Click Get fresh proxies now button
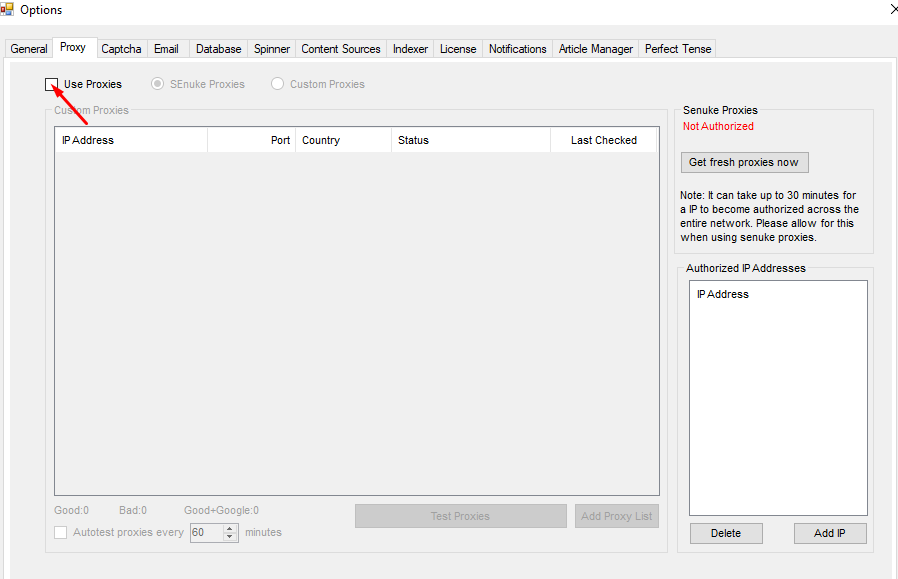 (745, 163)
